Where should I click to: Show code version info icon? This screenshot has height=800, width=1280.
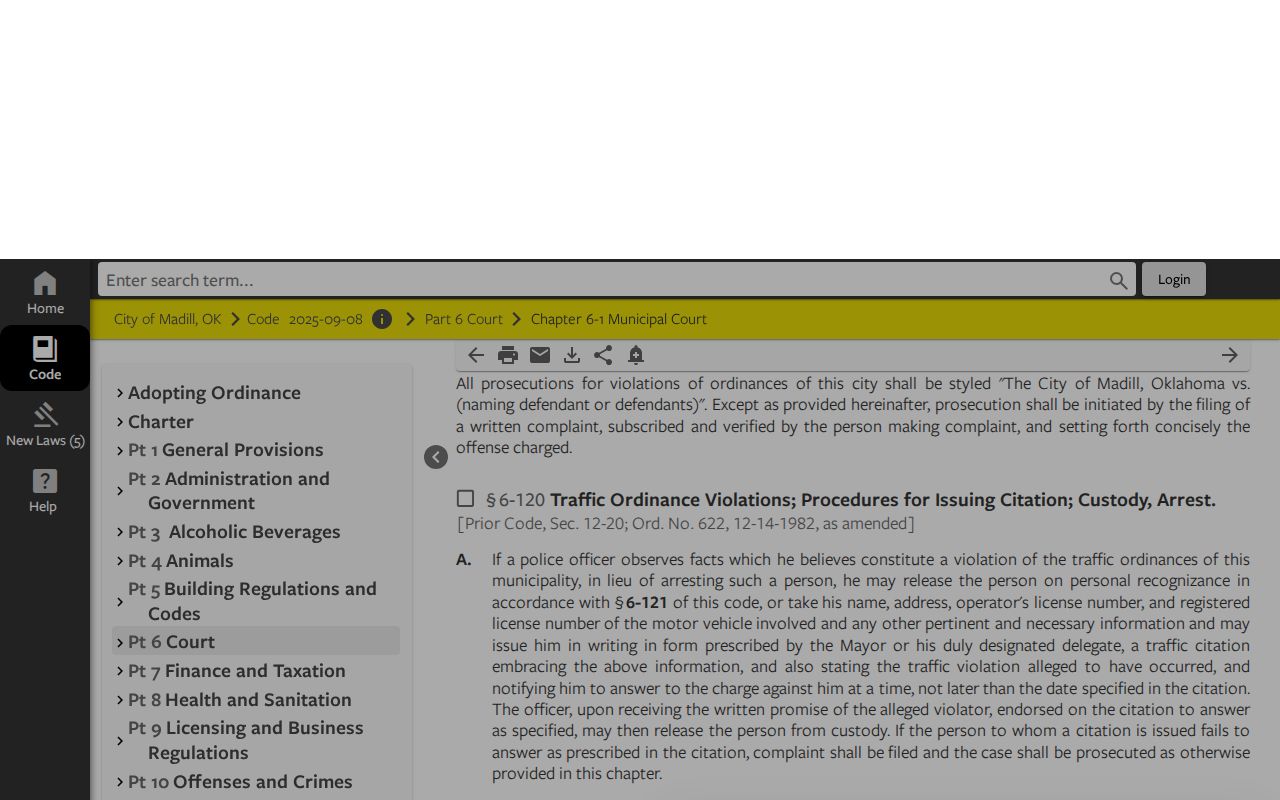(x=382, y=319)
